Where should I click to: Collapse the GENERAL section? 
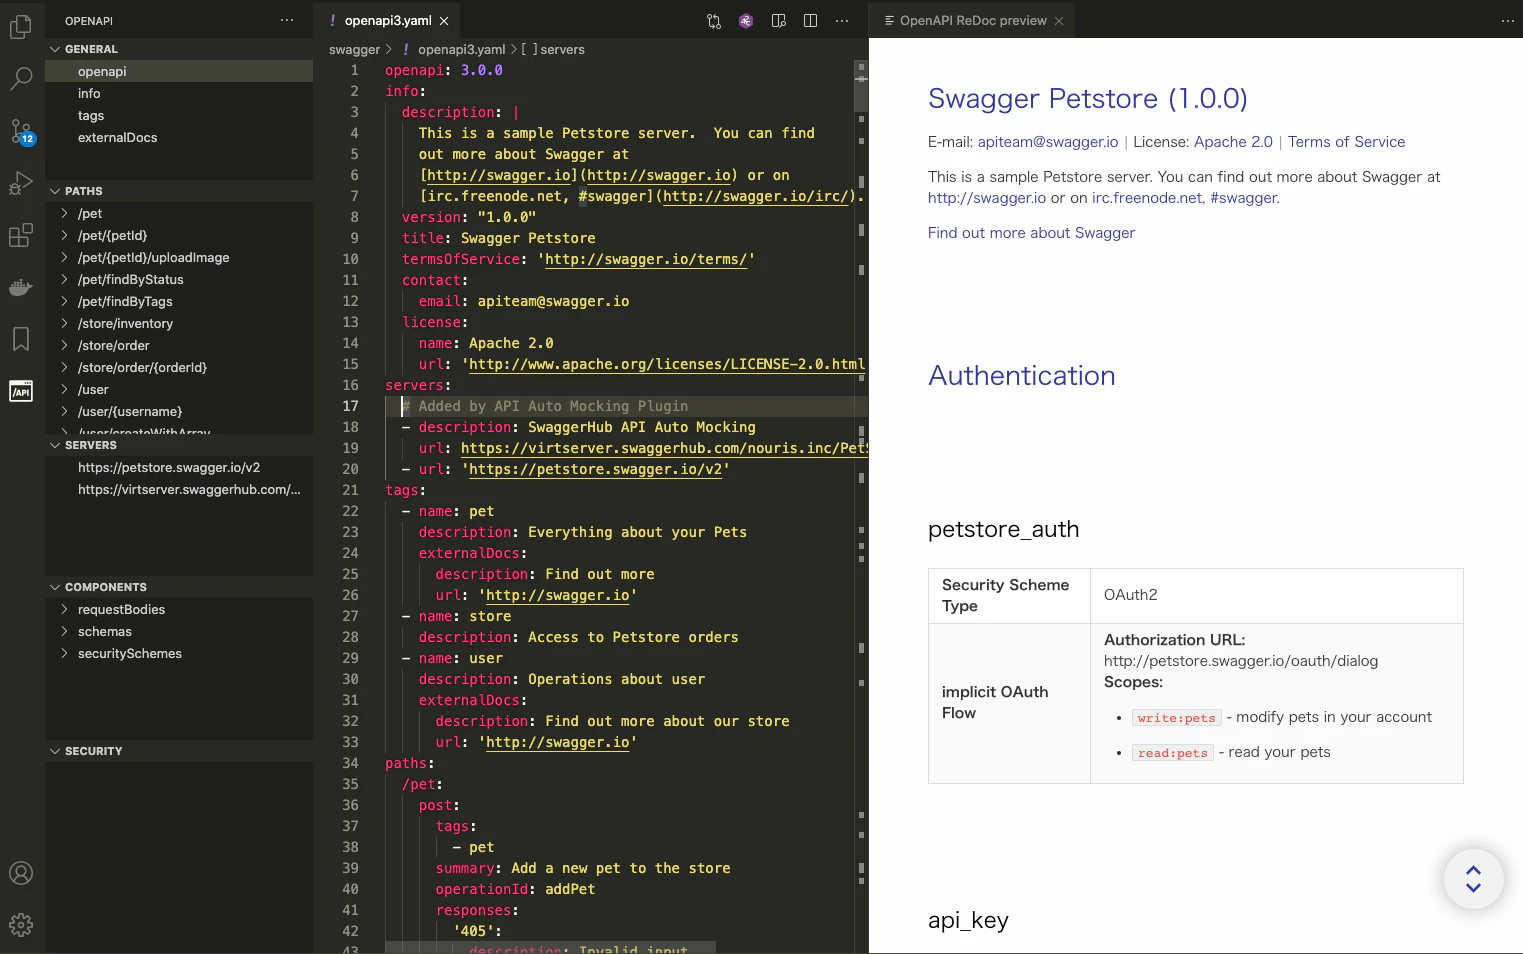[x=55, y=49]
